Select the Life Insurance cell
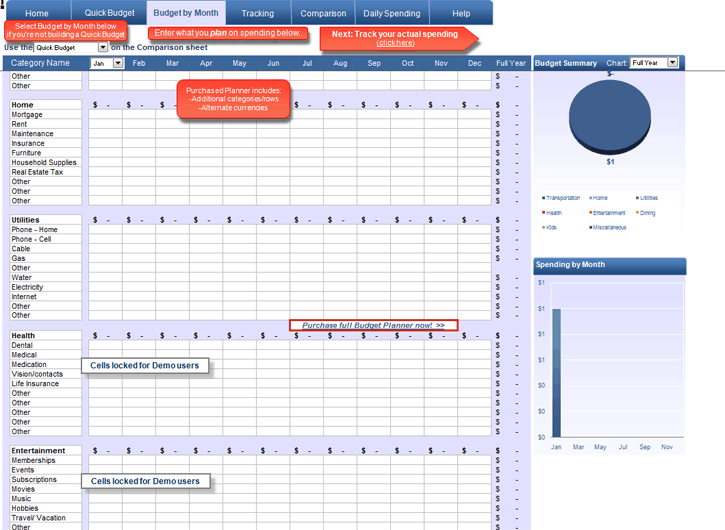This screenshot has width=725, height=530. 45,384
